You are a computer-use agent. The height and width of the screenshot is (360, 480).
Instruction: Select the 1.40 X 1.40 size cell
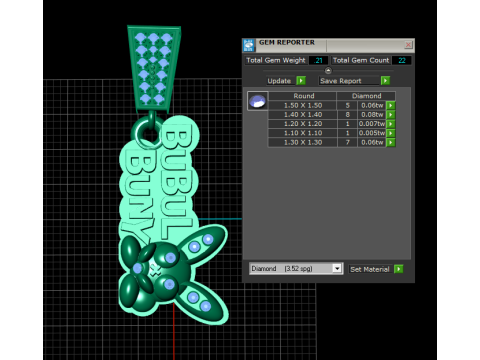tap(303, 115)
